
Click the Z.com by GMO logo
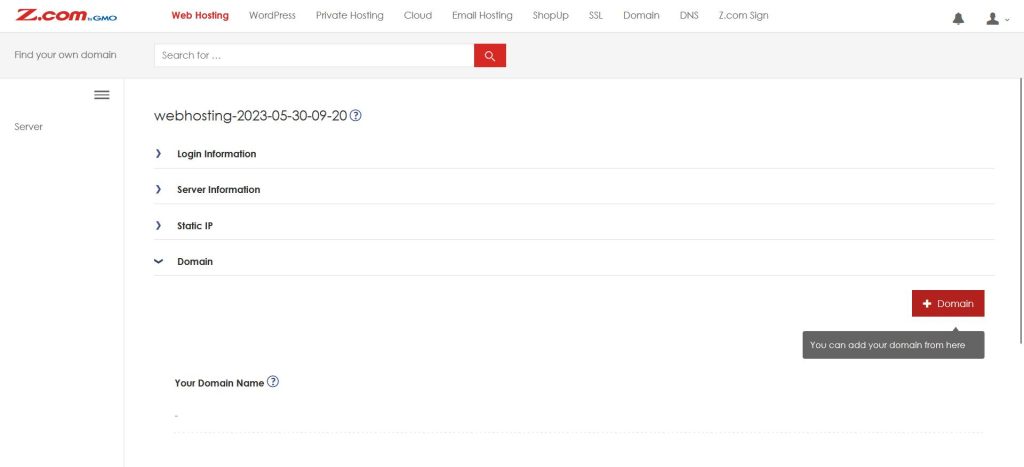[x=66, y=16]
